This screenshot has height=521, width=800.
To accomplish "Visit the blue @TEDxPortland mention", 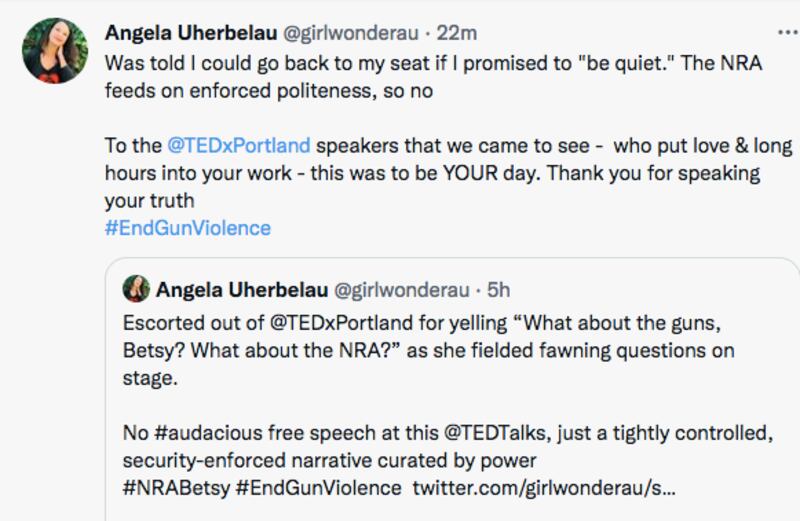I will click(238, 145).
